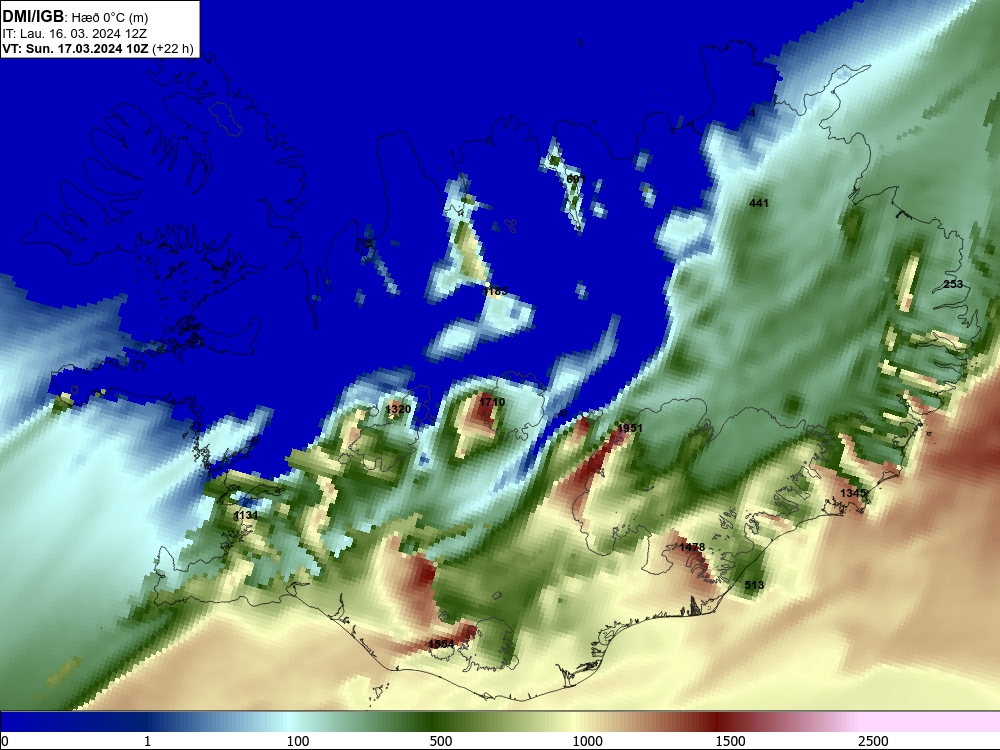The image size is (1000, 750).
Task: Click the 1320 value label on map
Action: [398, 409]
